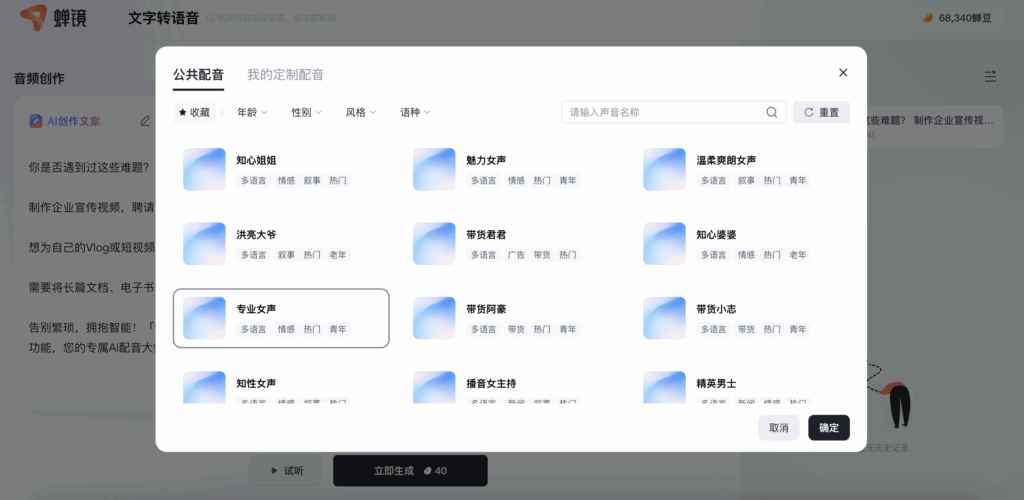This screenshot has width=1024, height=500.
Task: Click the 文字转语音 page title
Action: [163, 18]
